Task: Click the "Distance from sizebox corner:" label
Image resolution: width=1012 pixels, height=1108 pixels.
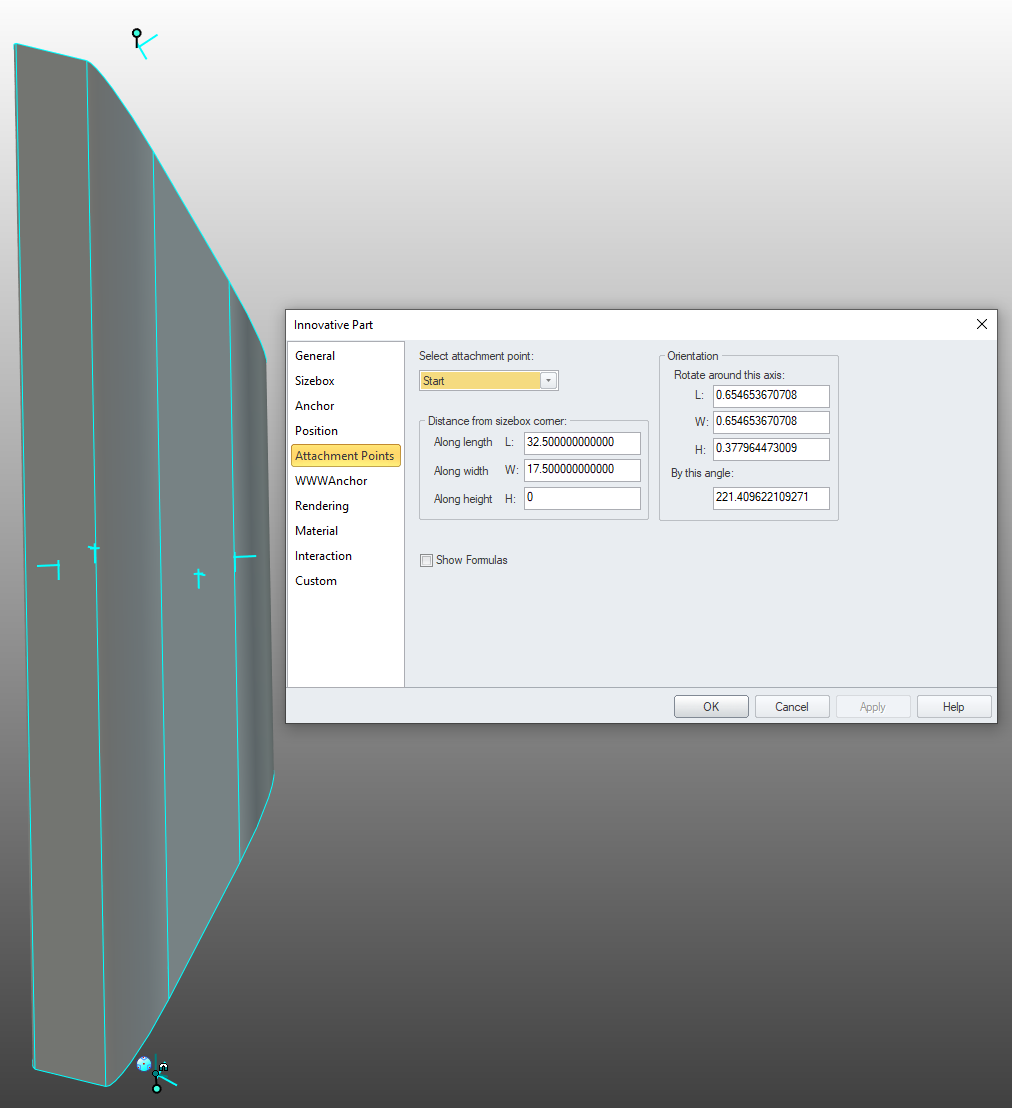Action: point(497,421)
